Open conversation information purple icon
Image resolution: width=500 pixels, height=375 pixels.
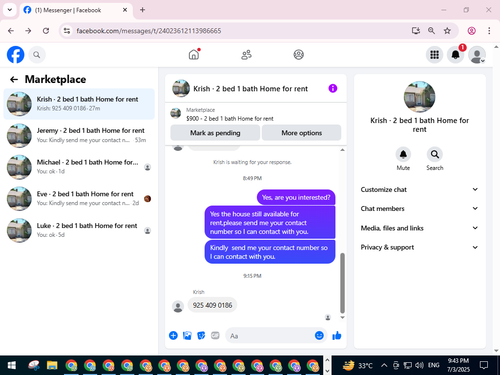click(x=332, y=88)
